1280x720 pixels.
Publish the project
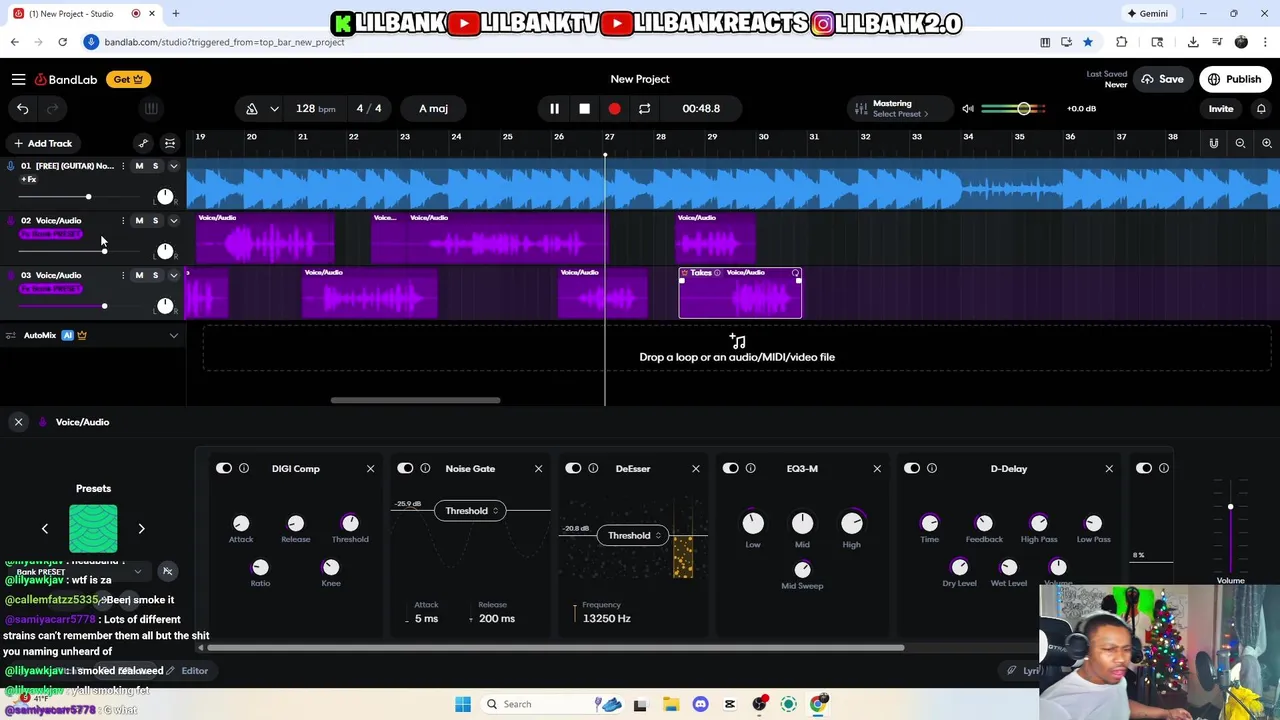pos(1235,79)
